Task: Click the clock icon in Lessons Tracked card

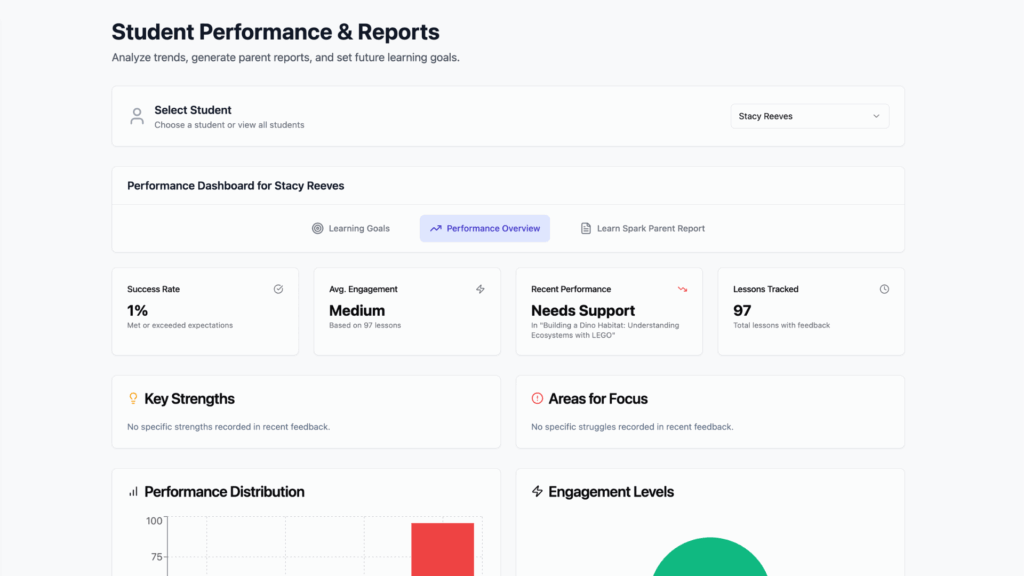Action: (884, 289)
